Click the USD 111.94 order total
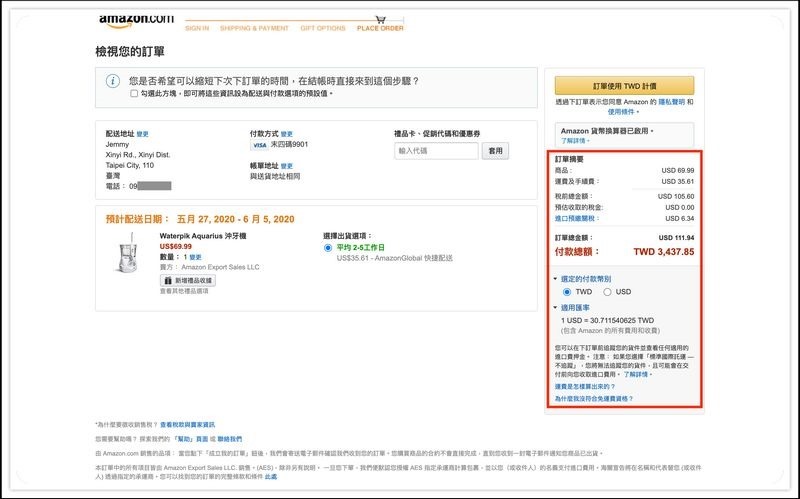 click(676, 238)
